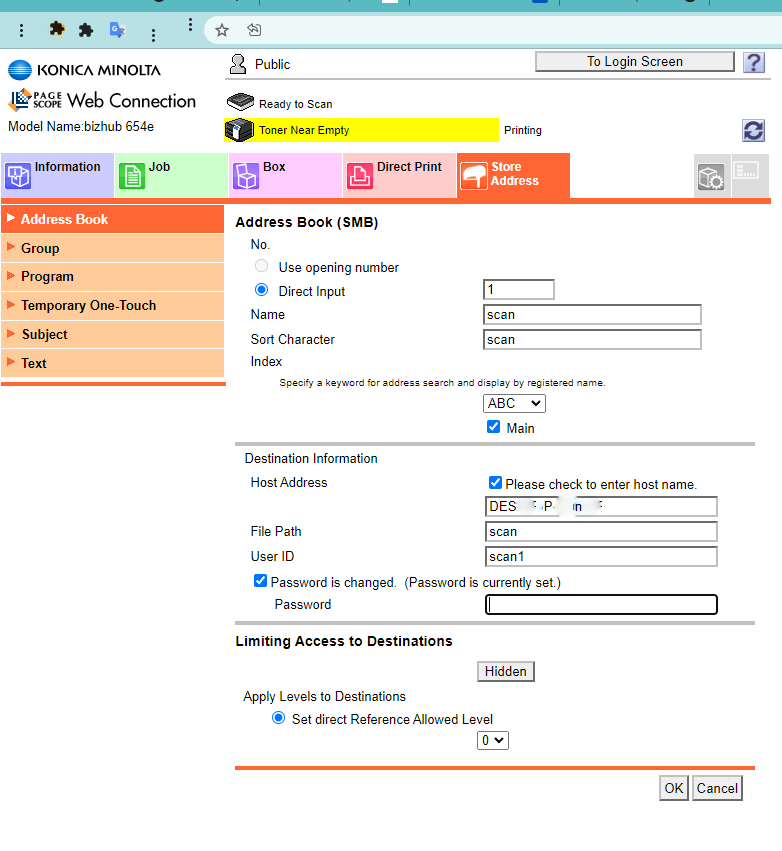Toggle Please check to enter host name

tap(495, 482)
